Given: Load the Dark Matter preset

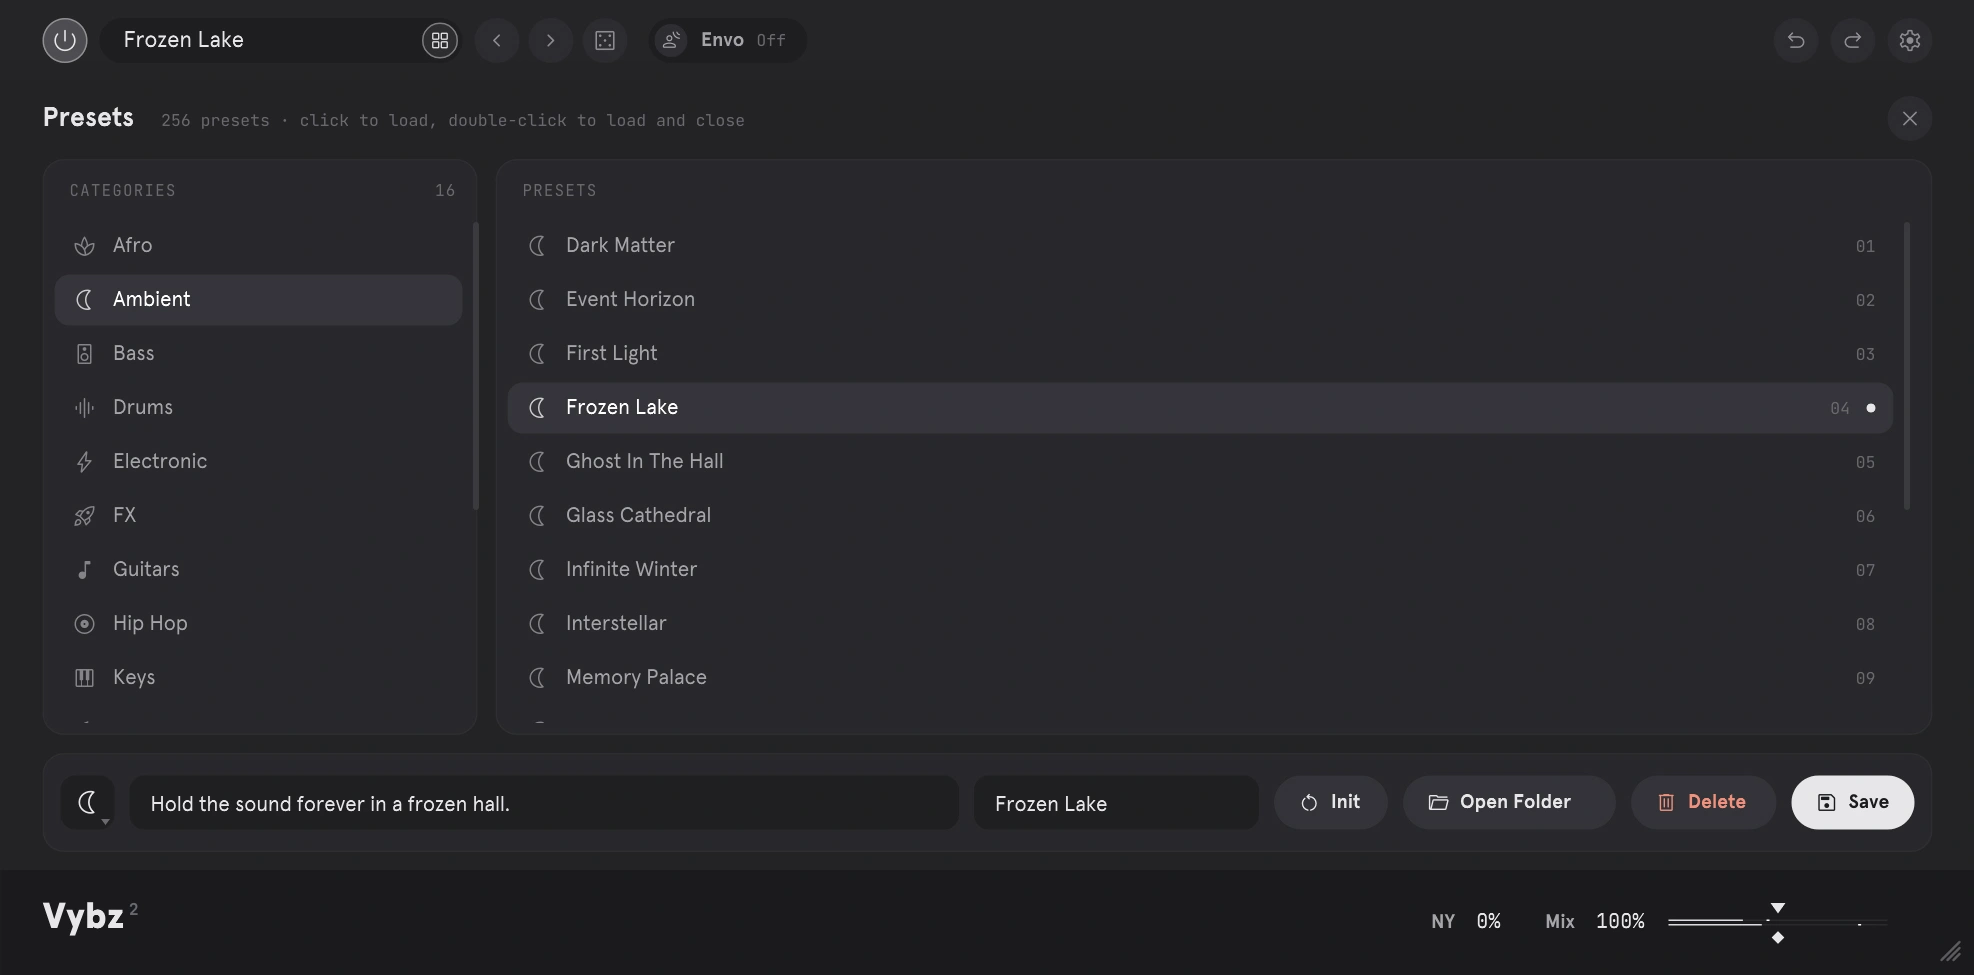Looking at the screenshot, I should tap(1200, 245).
